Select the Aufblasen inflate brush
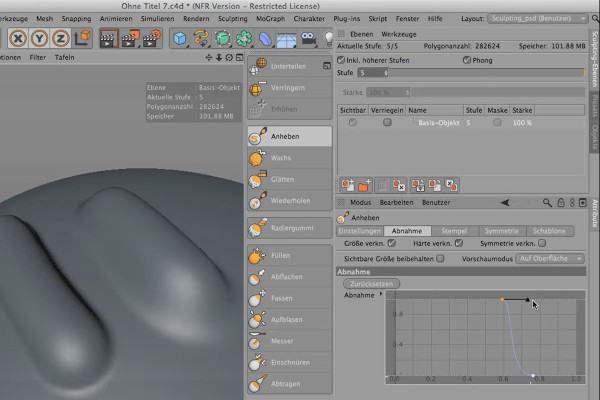Viewport: 600px width, 400px height. pos(290,320)
